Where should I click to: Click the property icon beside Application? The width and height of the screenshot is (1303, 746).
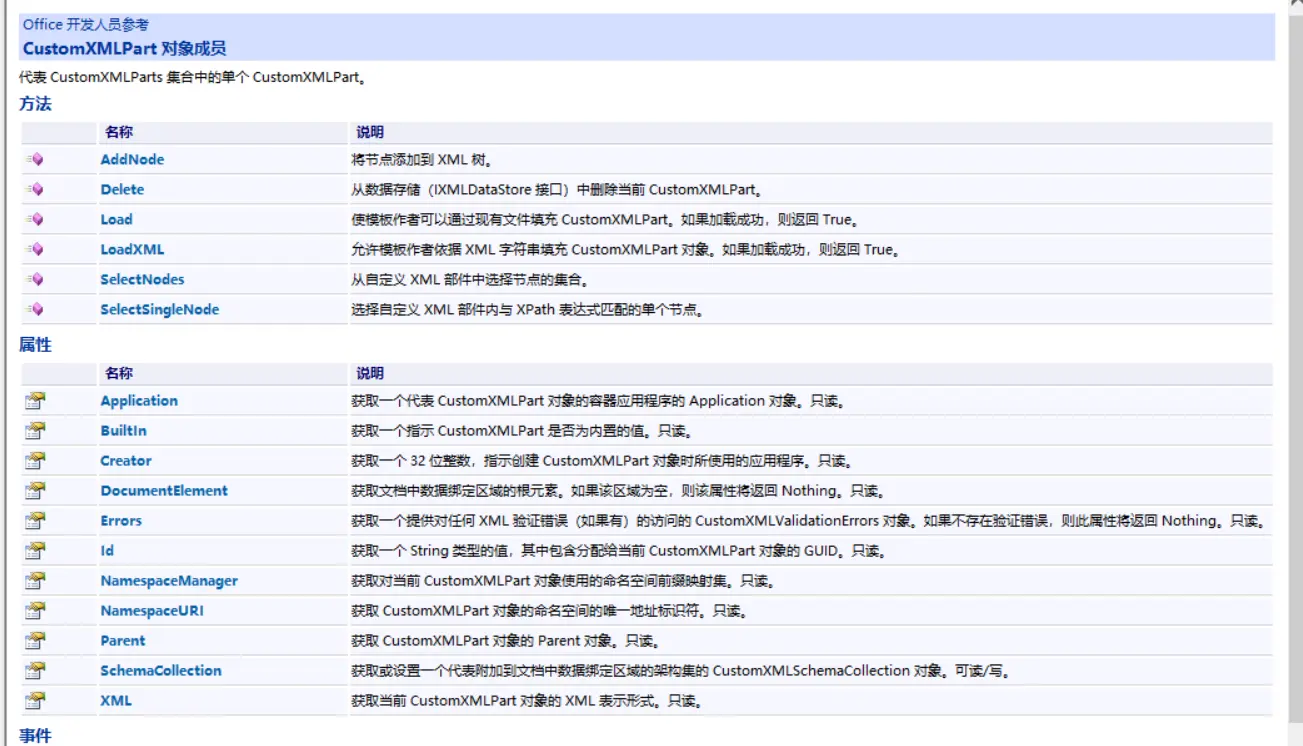pyautogui.click(x=35, y=401)
